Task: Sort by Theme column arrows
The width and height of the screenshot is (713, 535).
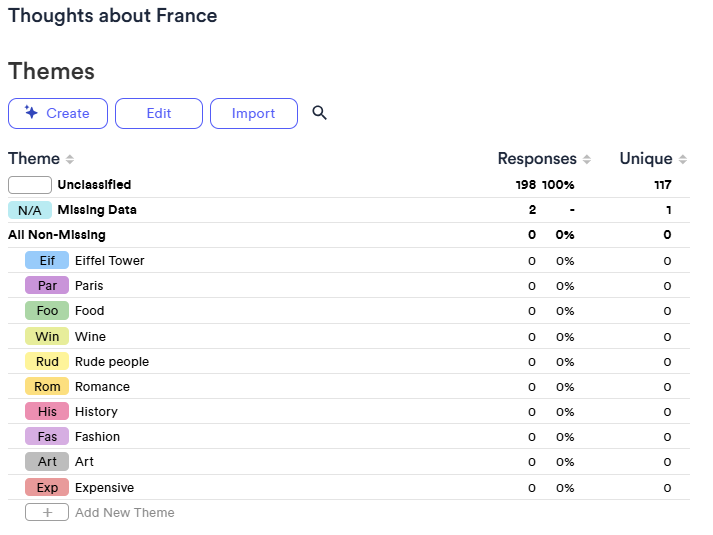Action: click(70, 159)
